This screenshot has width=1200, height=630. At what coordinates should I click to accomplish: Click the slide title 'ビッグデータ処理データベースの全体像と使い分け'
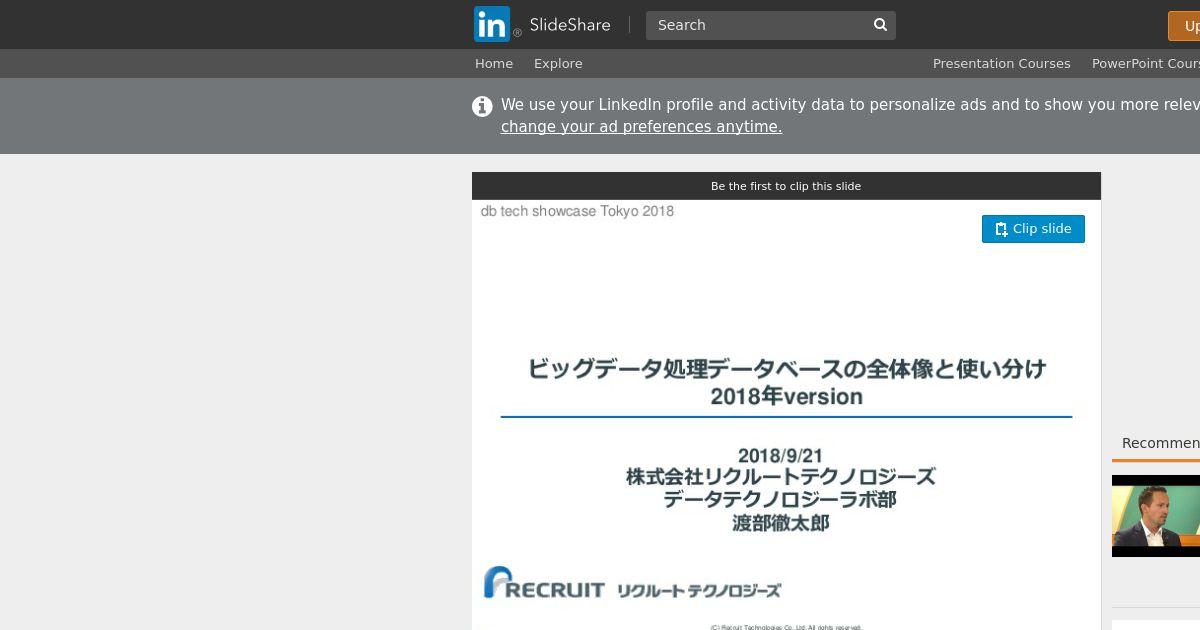point(786,369)
